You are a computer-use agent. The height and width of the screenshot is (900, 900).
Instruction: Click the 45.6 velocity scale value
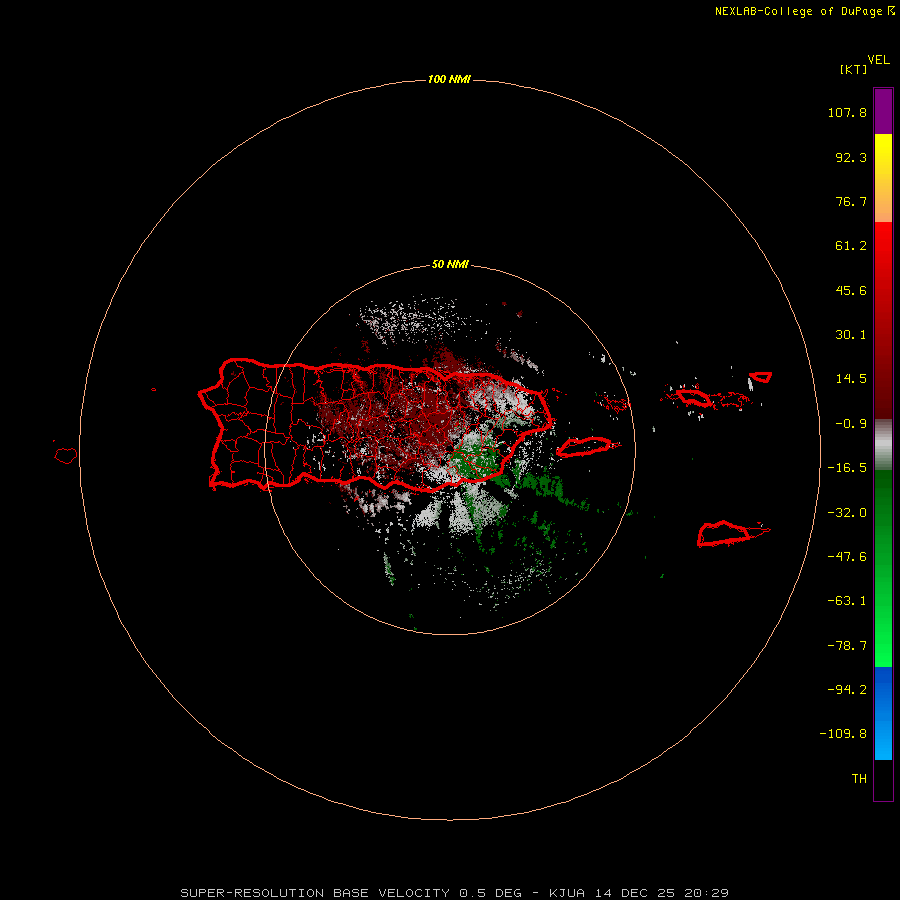[x=851, y=290]
